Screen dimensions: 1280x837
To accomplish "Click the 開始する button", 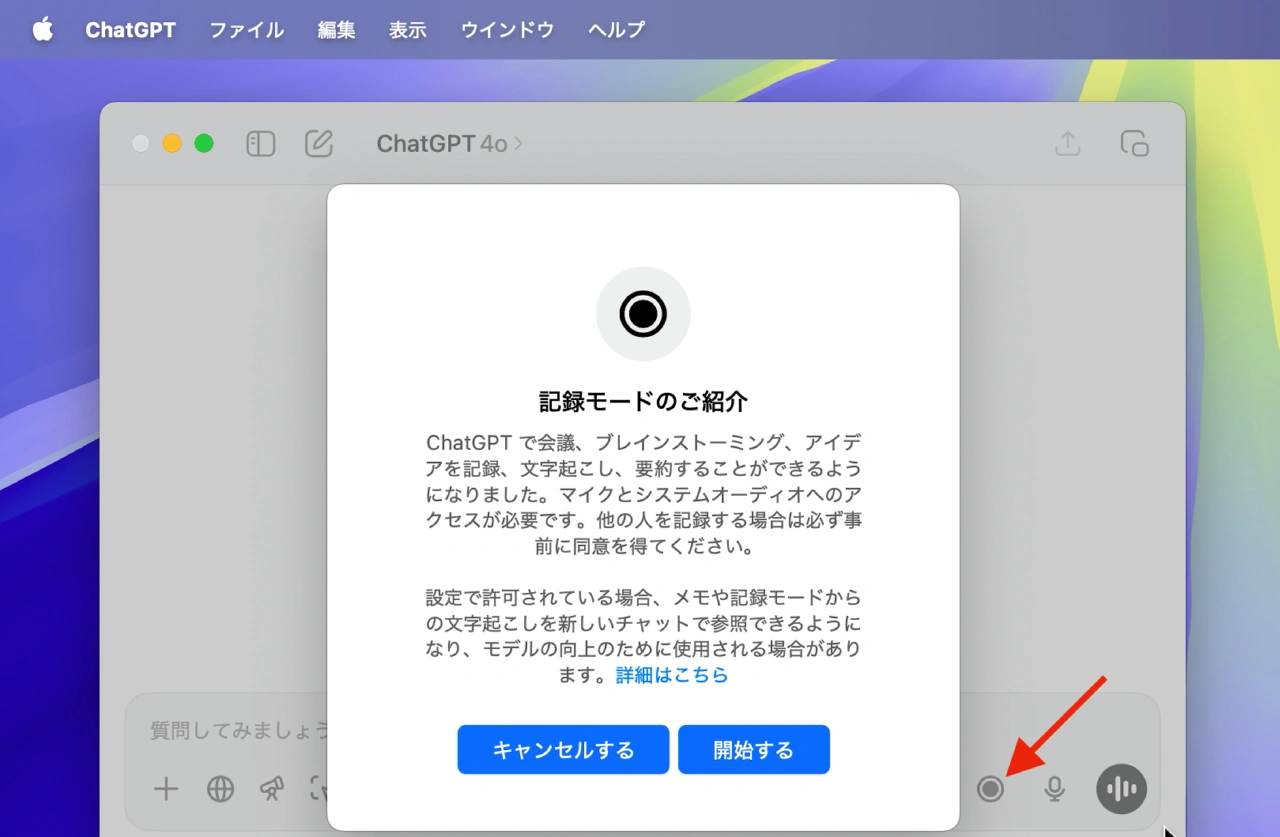I will tap(753, 749).
